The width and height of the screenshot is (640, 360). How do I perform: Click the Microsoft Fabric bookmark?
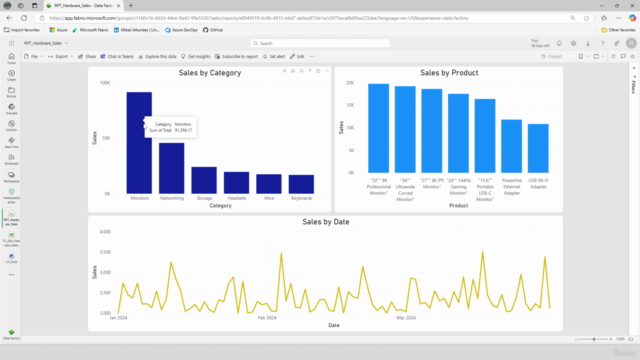click(90, 30)
